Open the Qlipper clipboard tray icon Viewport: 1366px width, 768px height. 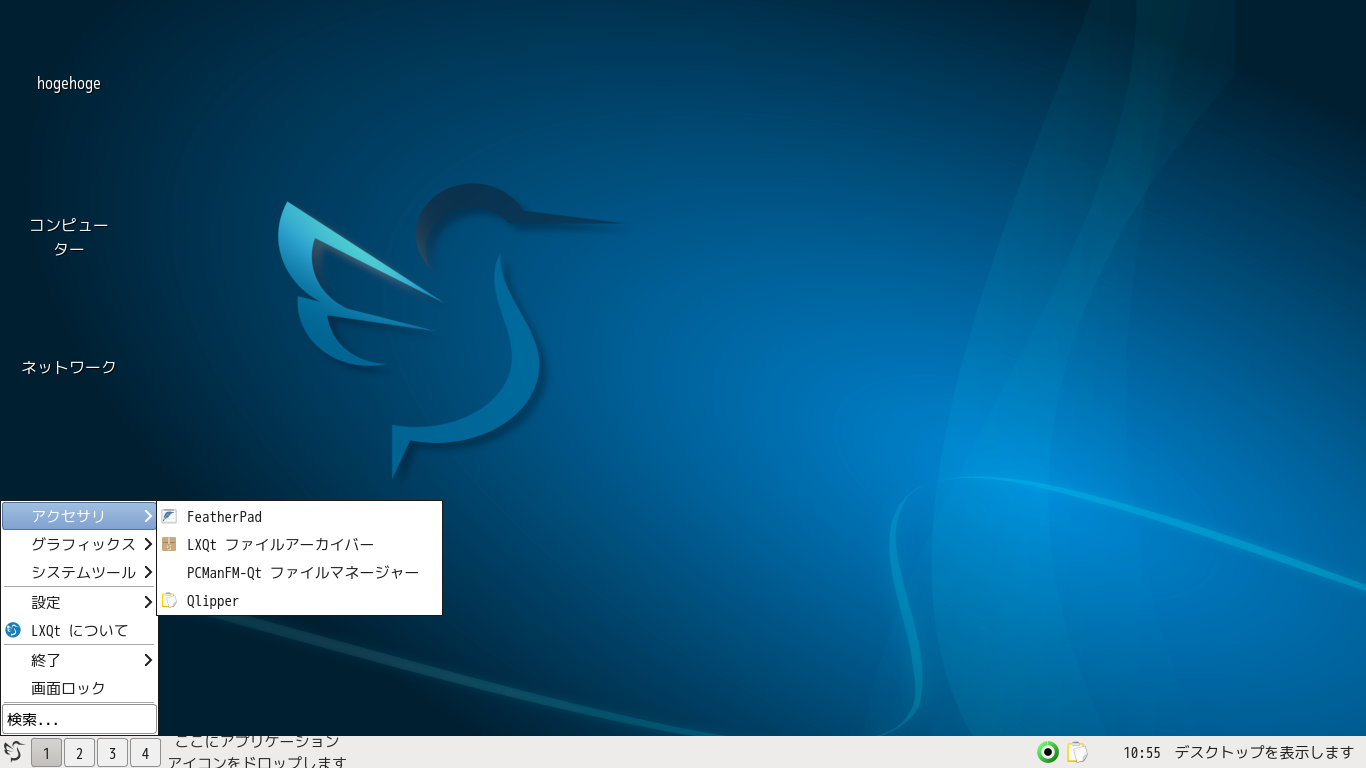click(x=1077, y=752)
